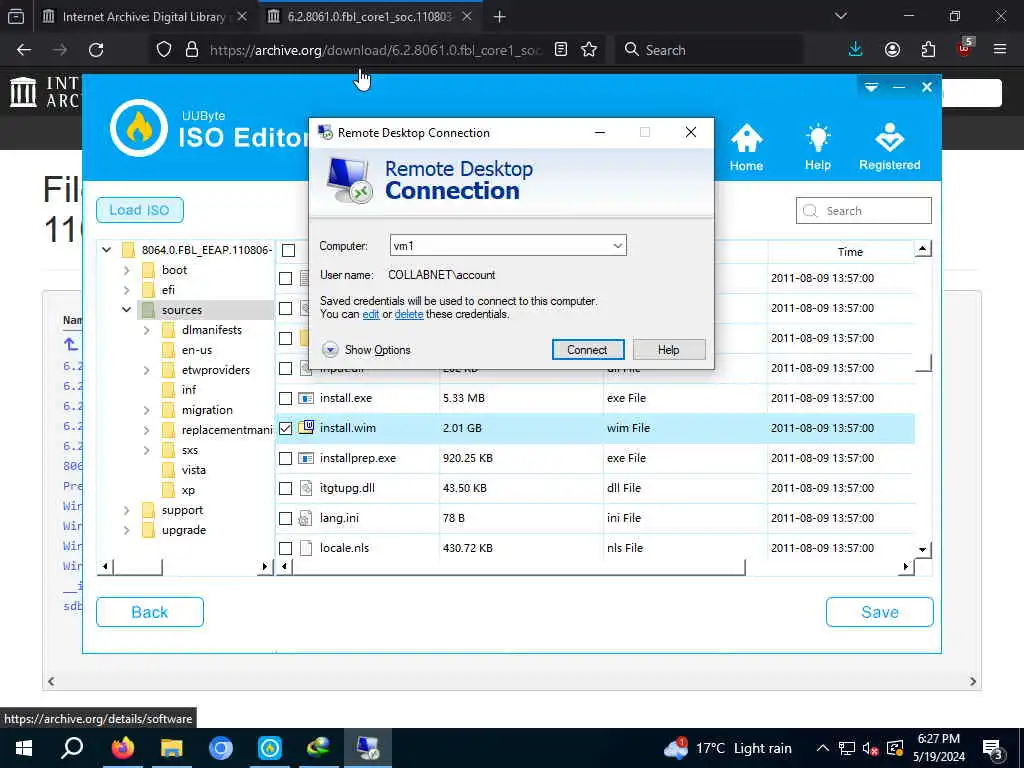The height and width of the screenshot is (768, 1024).
Task: Select the etwproviders folder in tree
Action: 216,370
